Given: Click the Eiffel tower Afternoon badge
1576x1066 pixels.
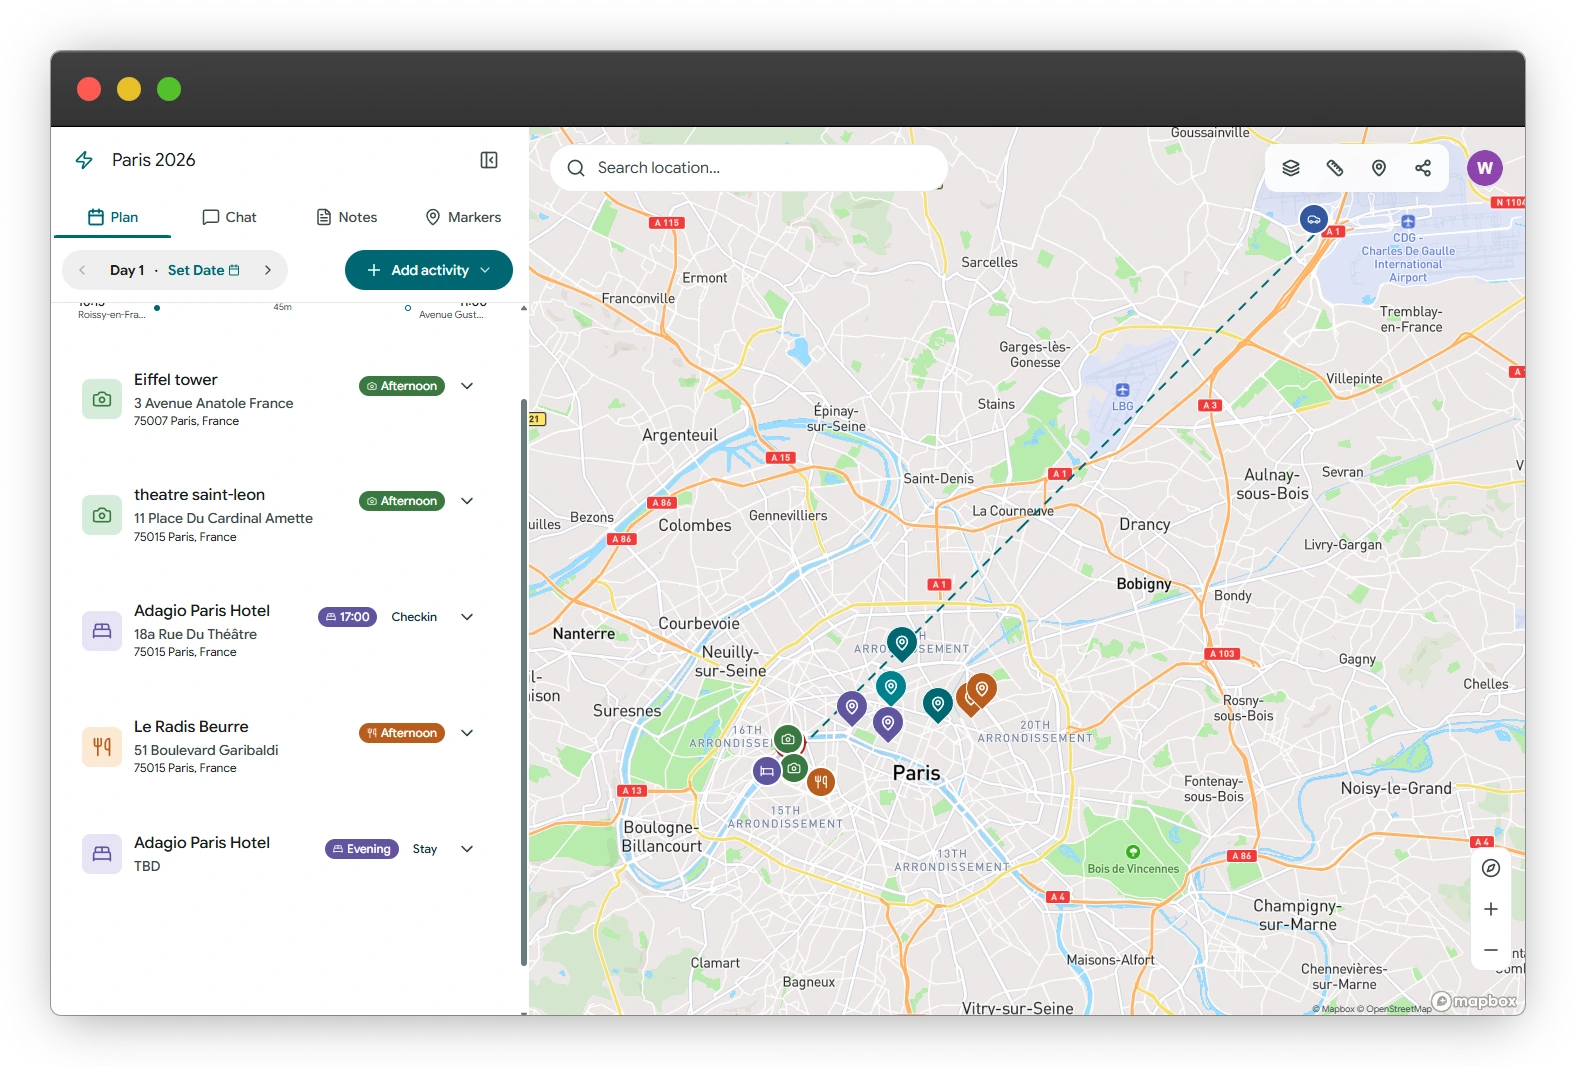Looking at the screenshot, I should pyautogui.click(x=402, y=386).
